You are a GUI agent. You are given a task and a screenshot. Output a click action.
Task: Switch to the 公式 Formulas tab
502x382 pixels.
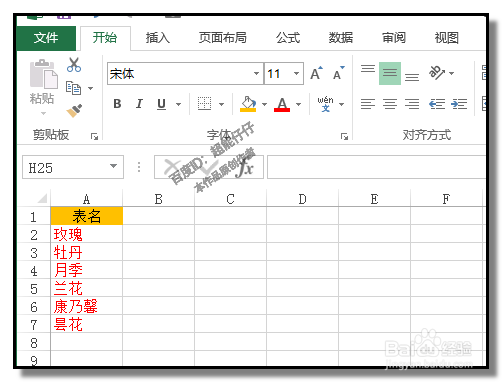pos(288,38)
